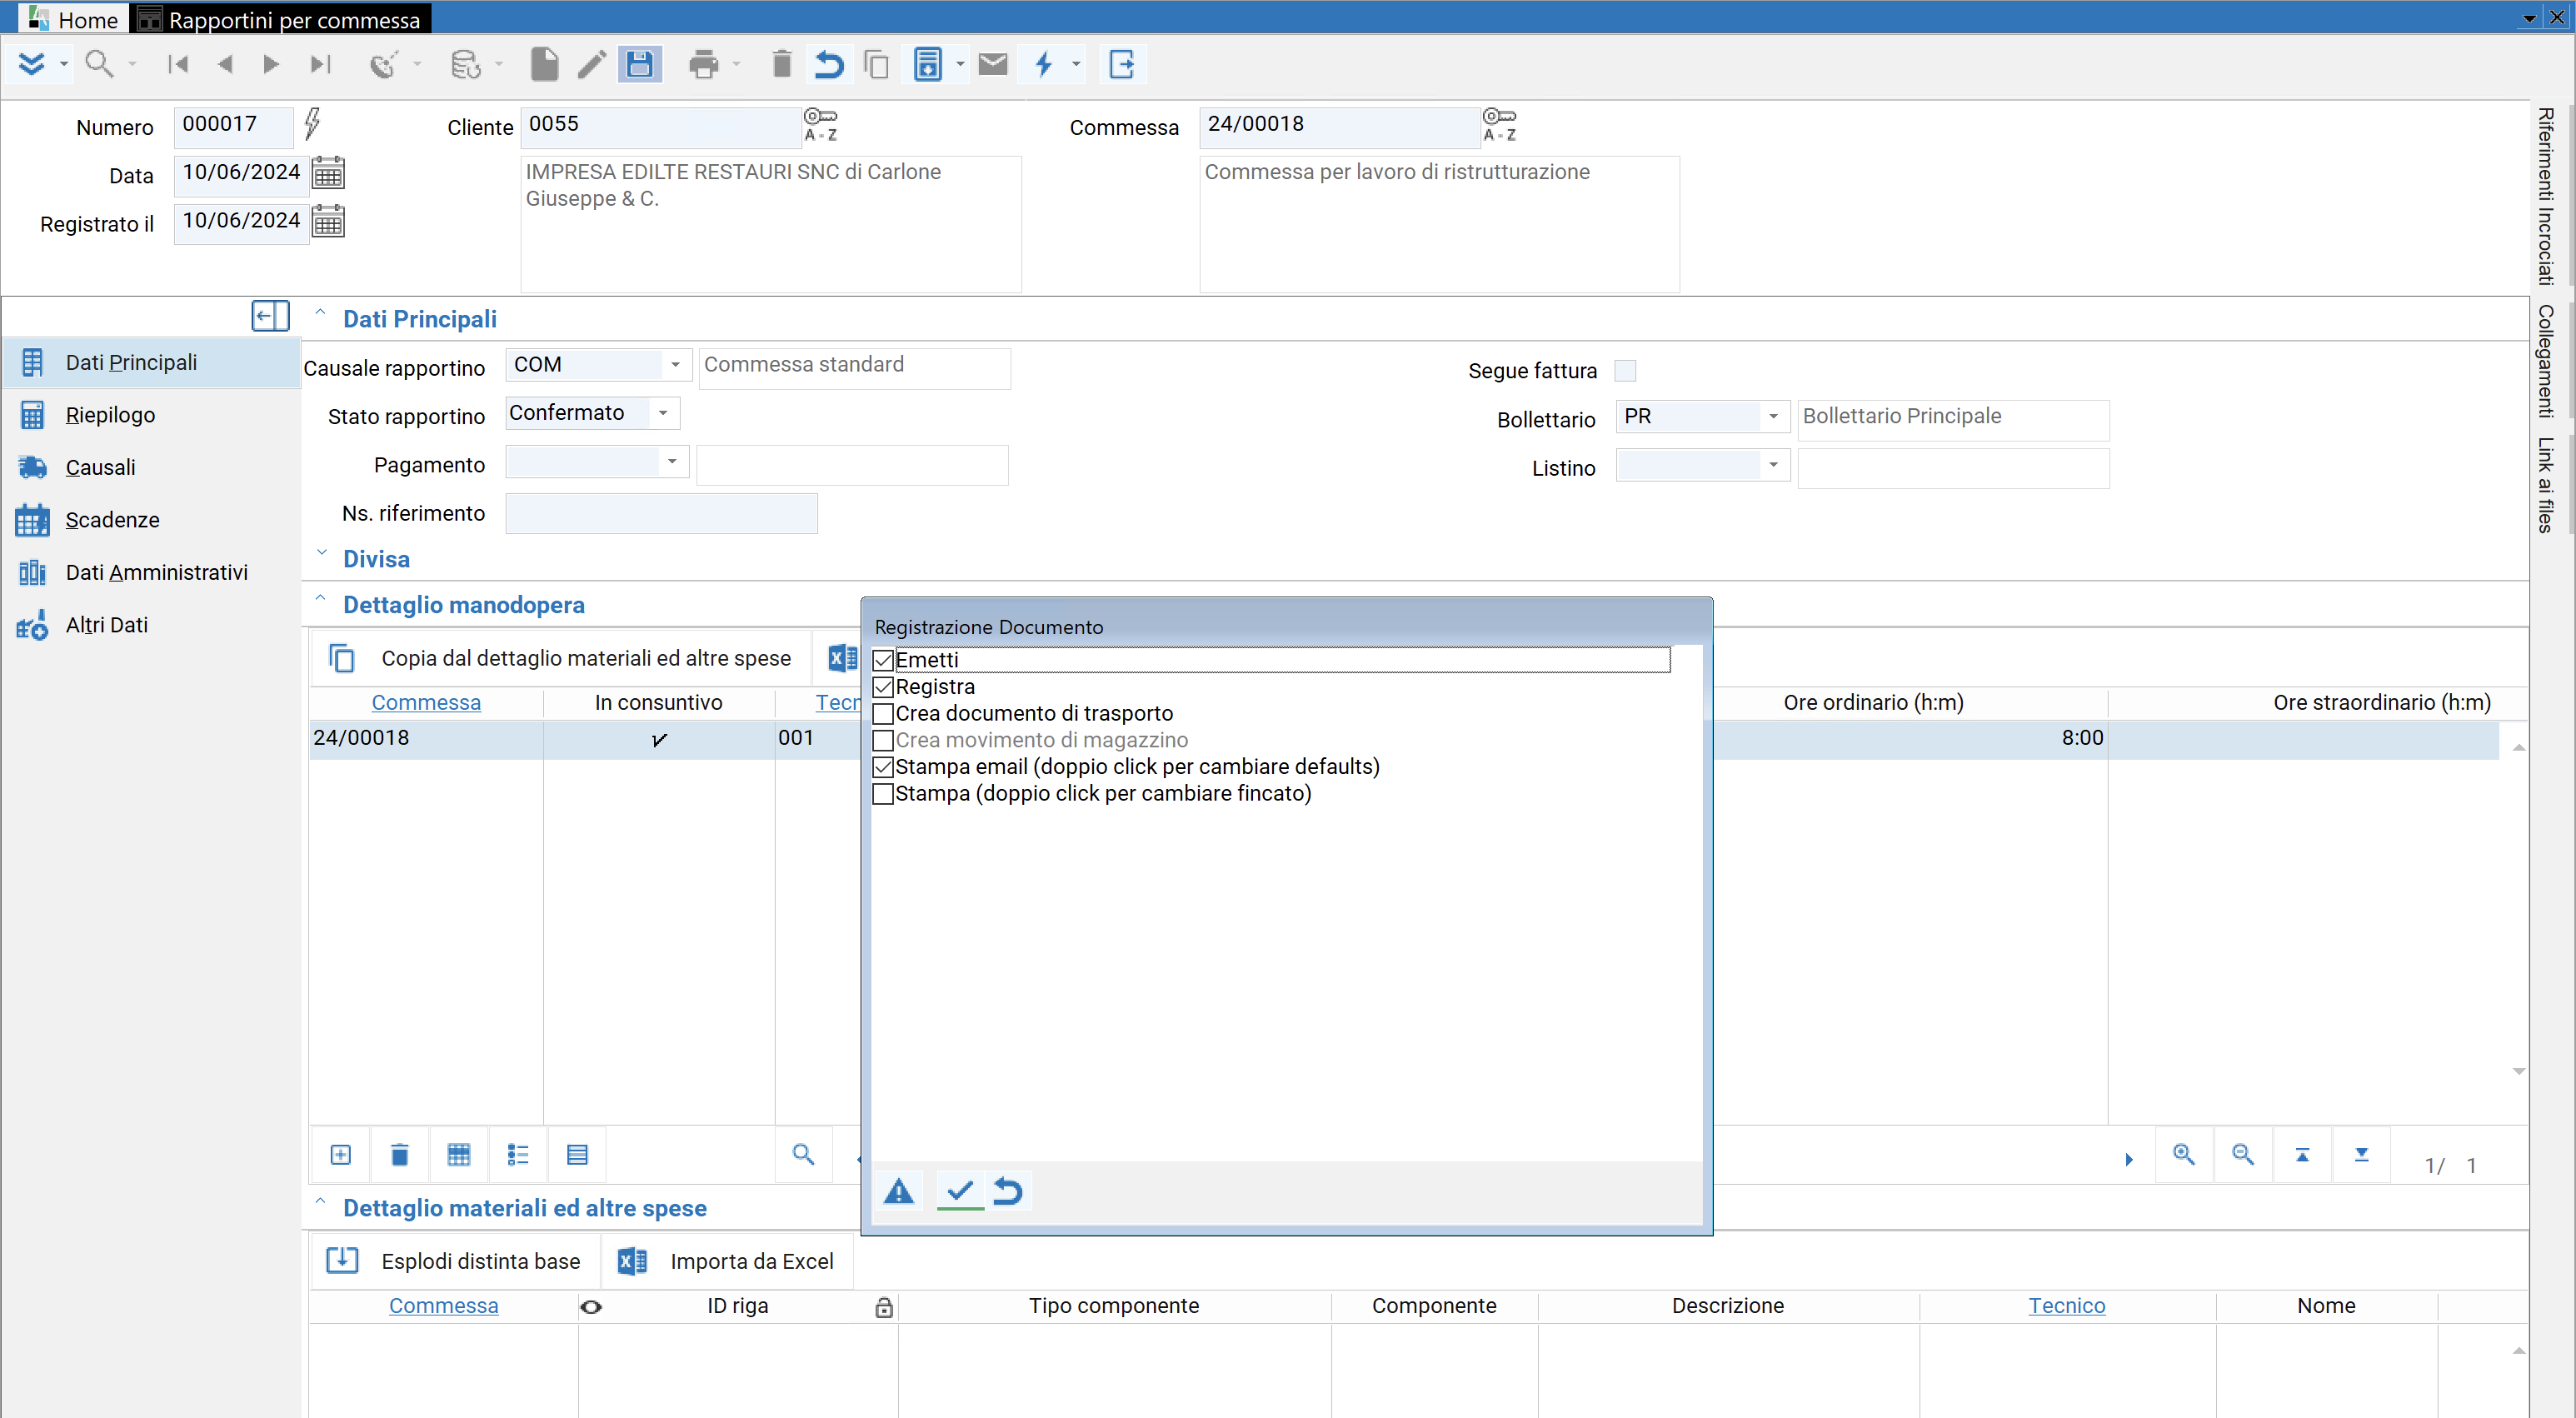Image resolution: width=2576 pixels, height=1418 pixels.
Task: Delete row in manodopera grid
Action: [x=399, y=1155]
